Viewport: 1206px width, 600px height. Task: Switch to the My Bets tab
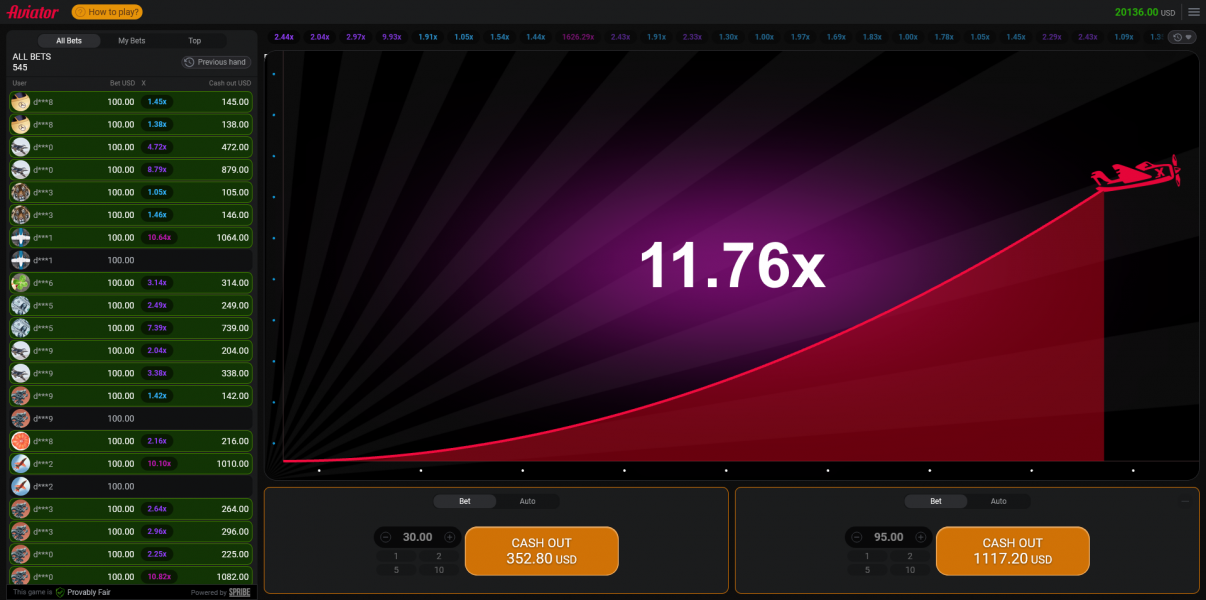[x=131, y=41]
